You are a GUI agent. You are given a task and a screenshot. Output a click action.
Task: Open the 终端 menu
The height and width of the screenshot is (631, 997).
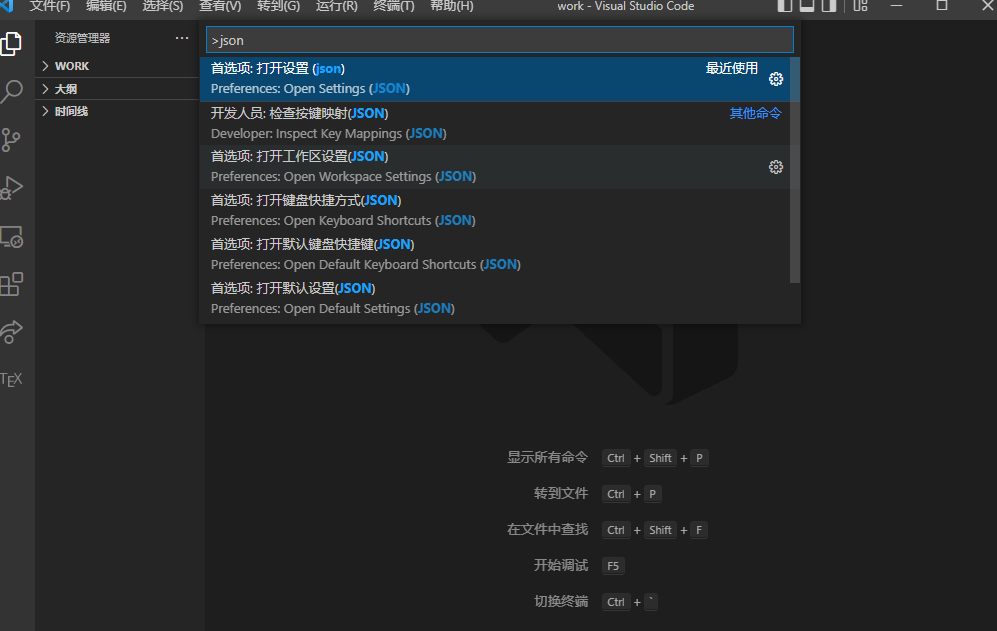(393, 7)
